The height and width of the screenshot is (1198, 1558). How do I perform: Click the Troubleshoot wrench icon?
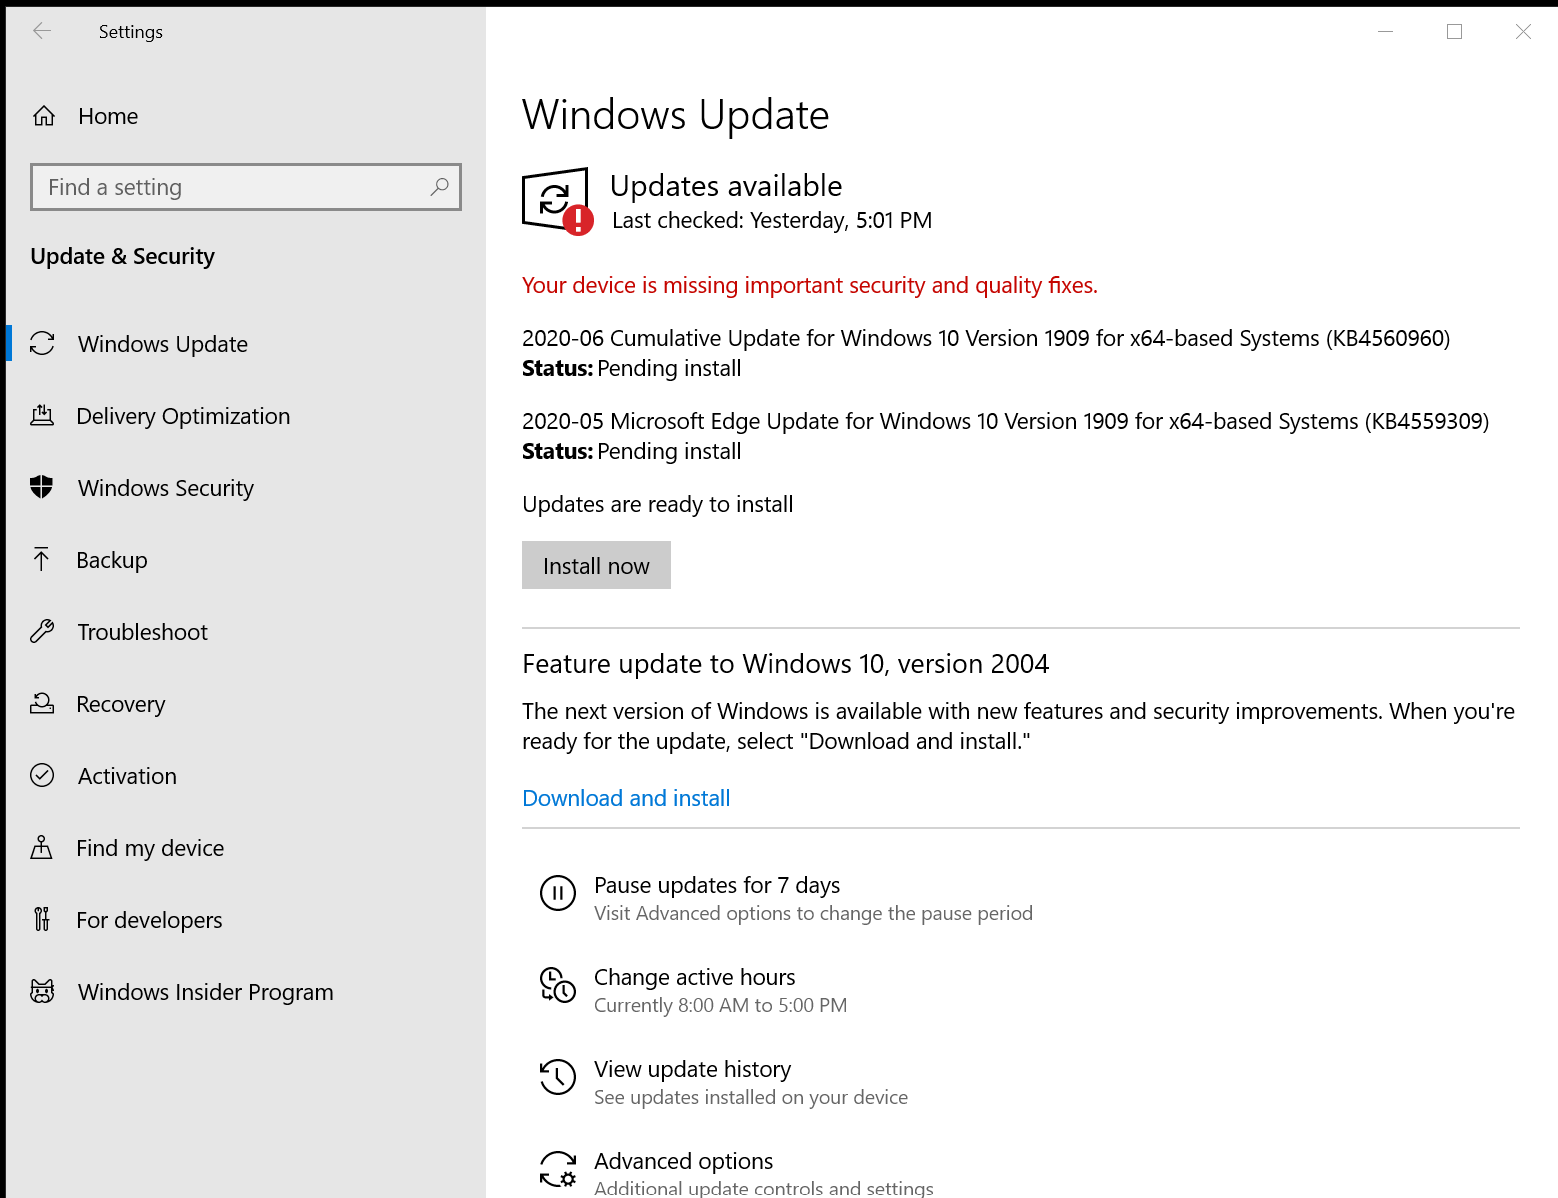click(42, 631)
